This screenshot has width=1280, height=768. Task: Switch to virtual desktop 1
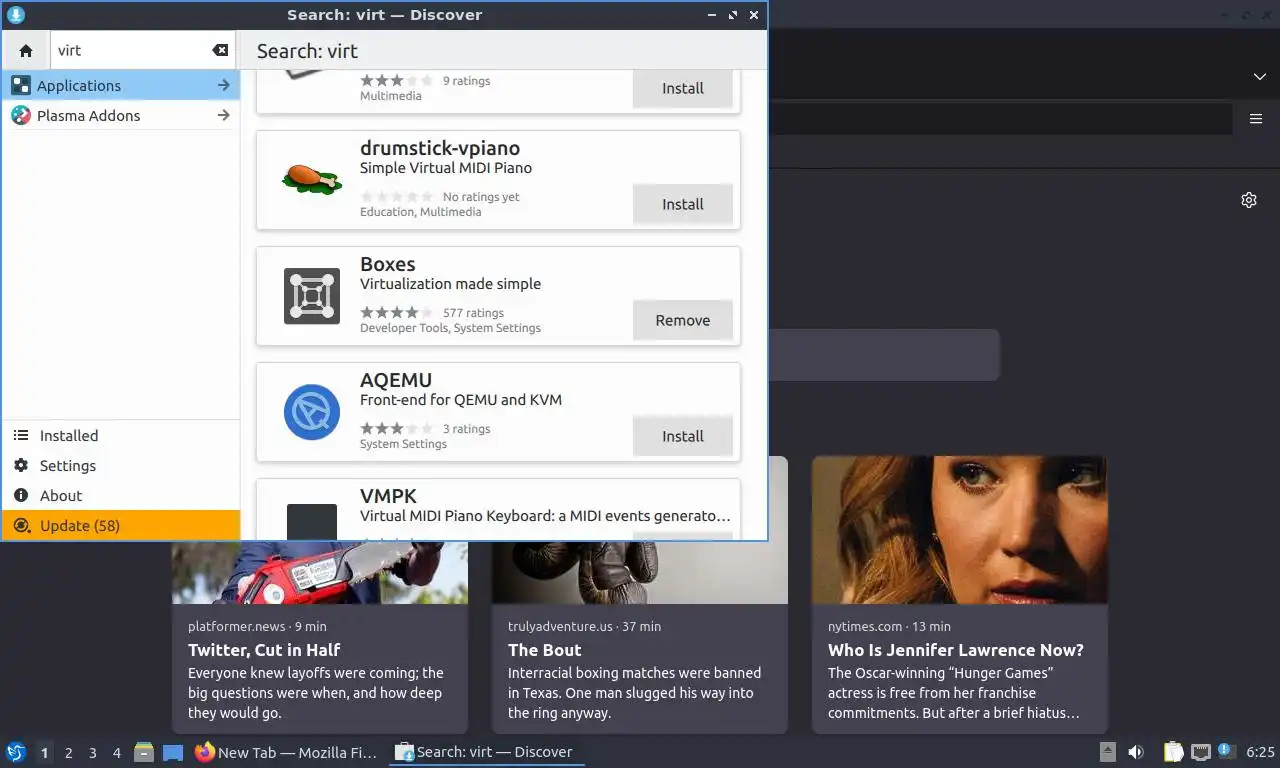[44, 752]
